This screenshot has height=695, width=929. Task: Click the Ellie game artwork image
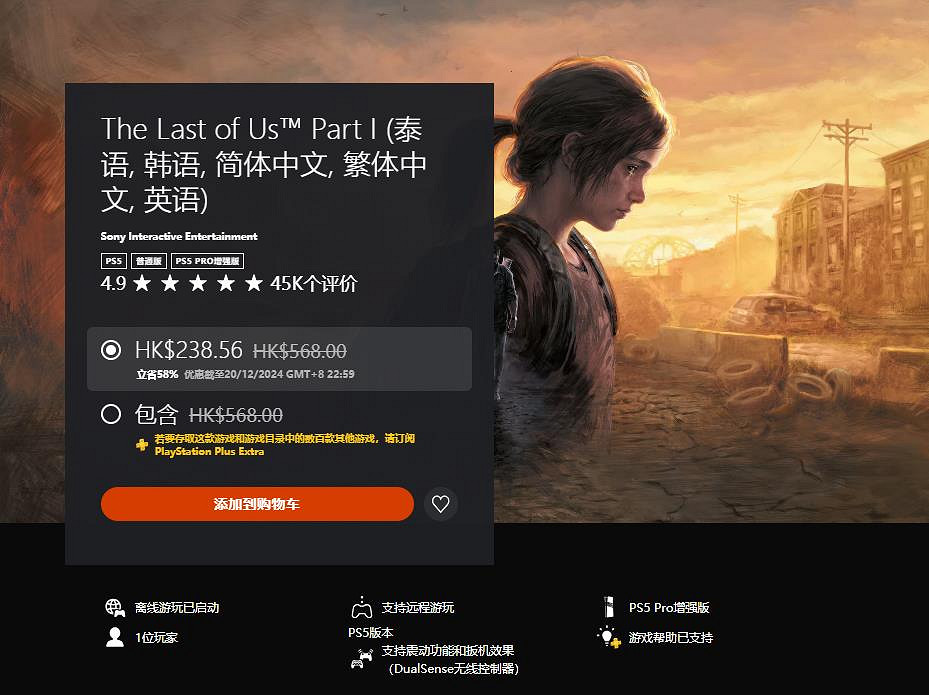[711, 261]
